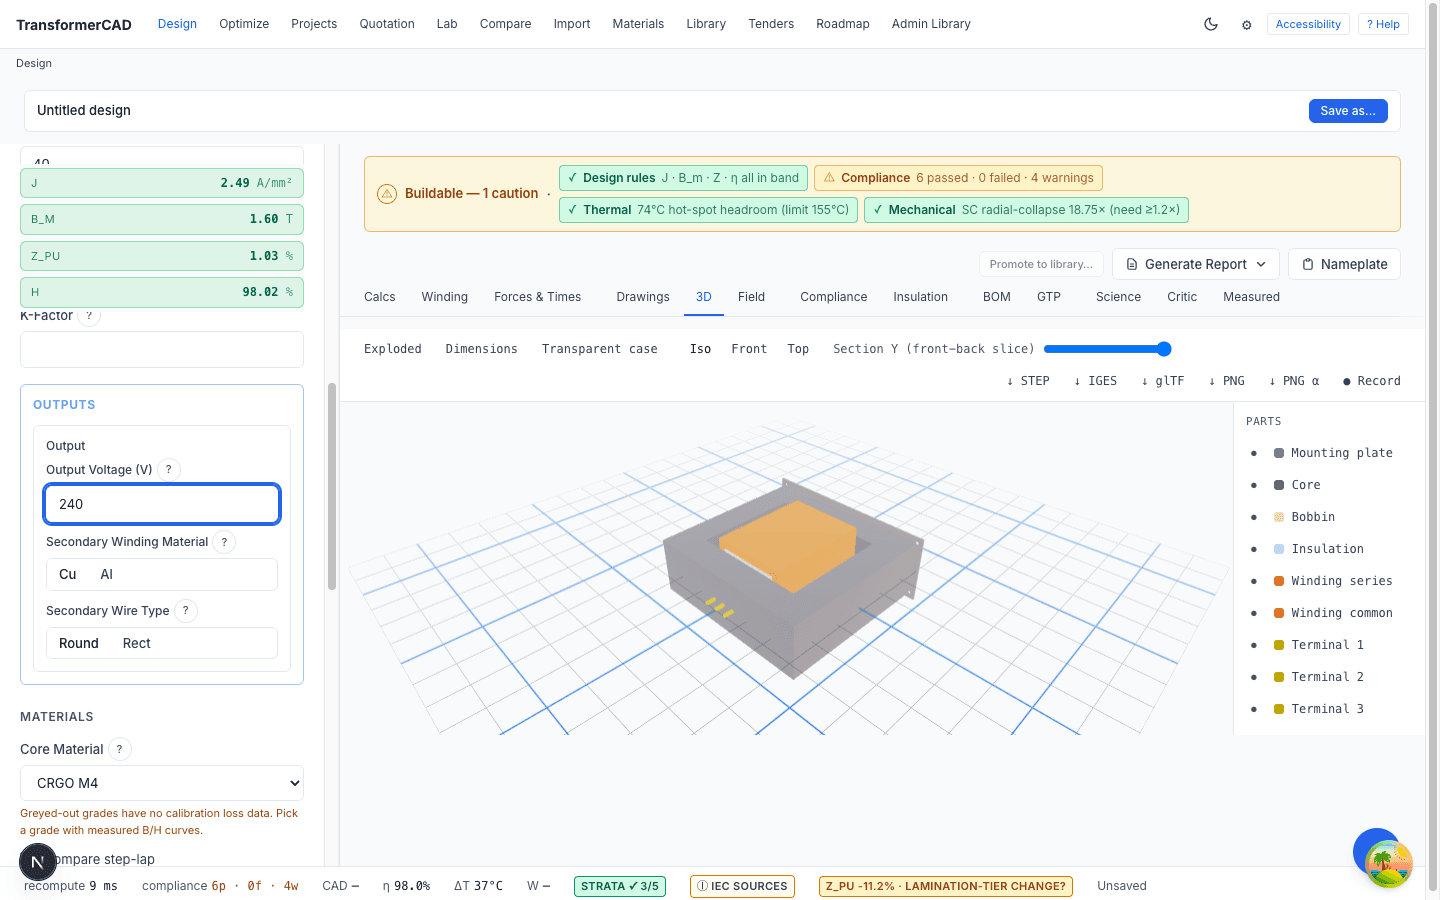Click the Core part color swatch

1279,485
